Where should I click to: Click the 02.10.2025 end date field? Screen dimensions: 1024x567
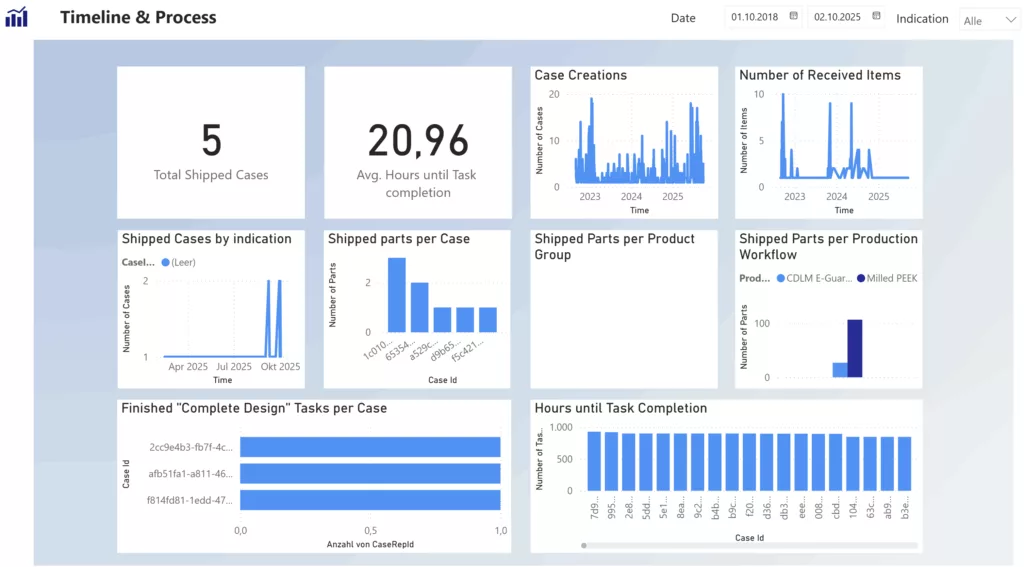tap(838, 17)
